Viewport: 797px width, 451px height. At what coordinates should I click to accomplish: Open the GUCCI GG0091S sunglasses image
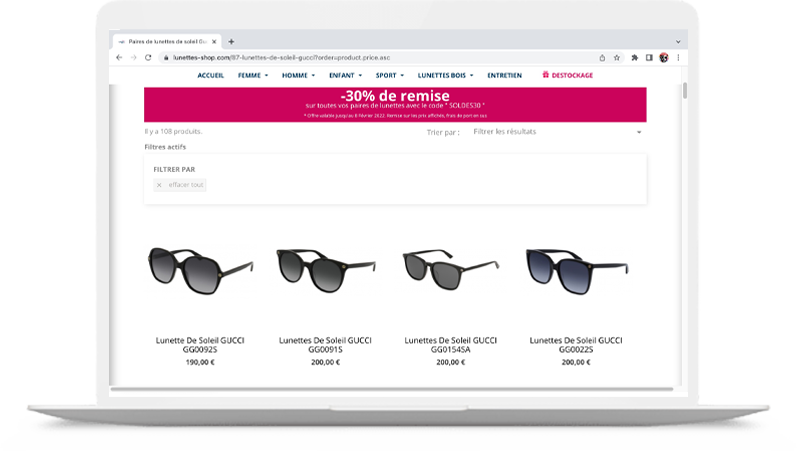(326, 270)
